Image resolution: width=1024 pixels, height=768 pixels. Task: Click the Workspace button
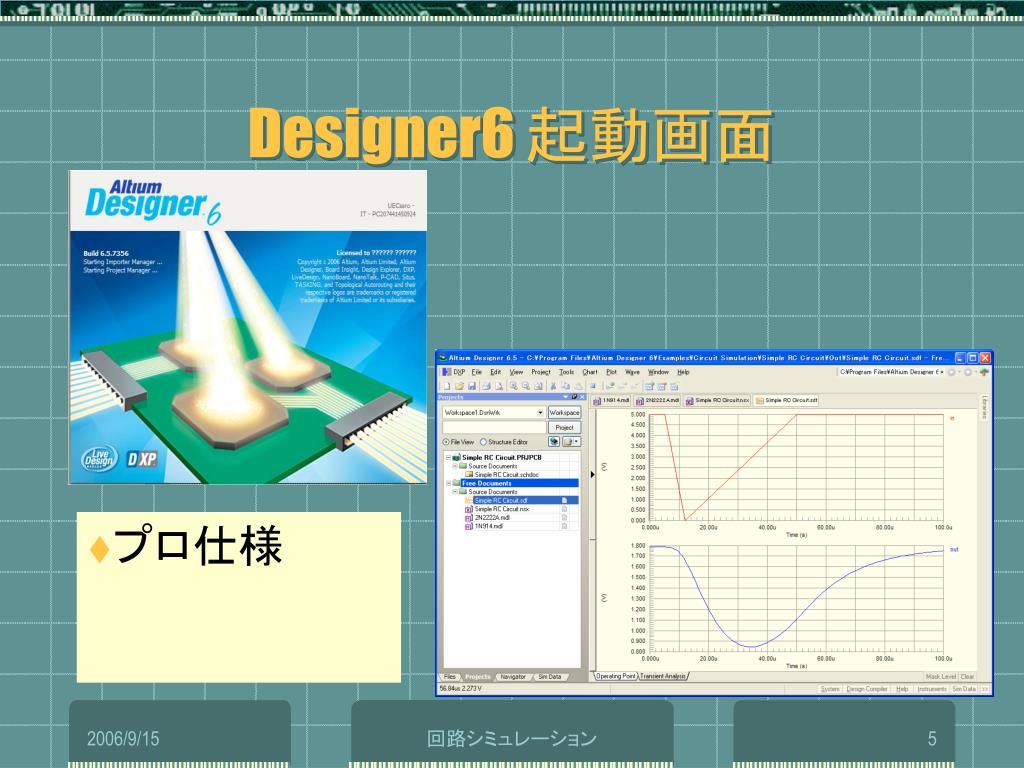tap(564, 413)
